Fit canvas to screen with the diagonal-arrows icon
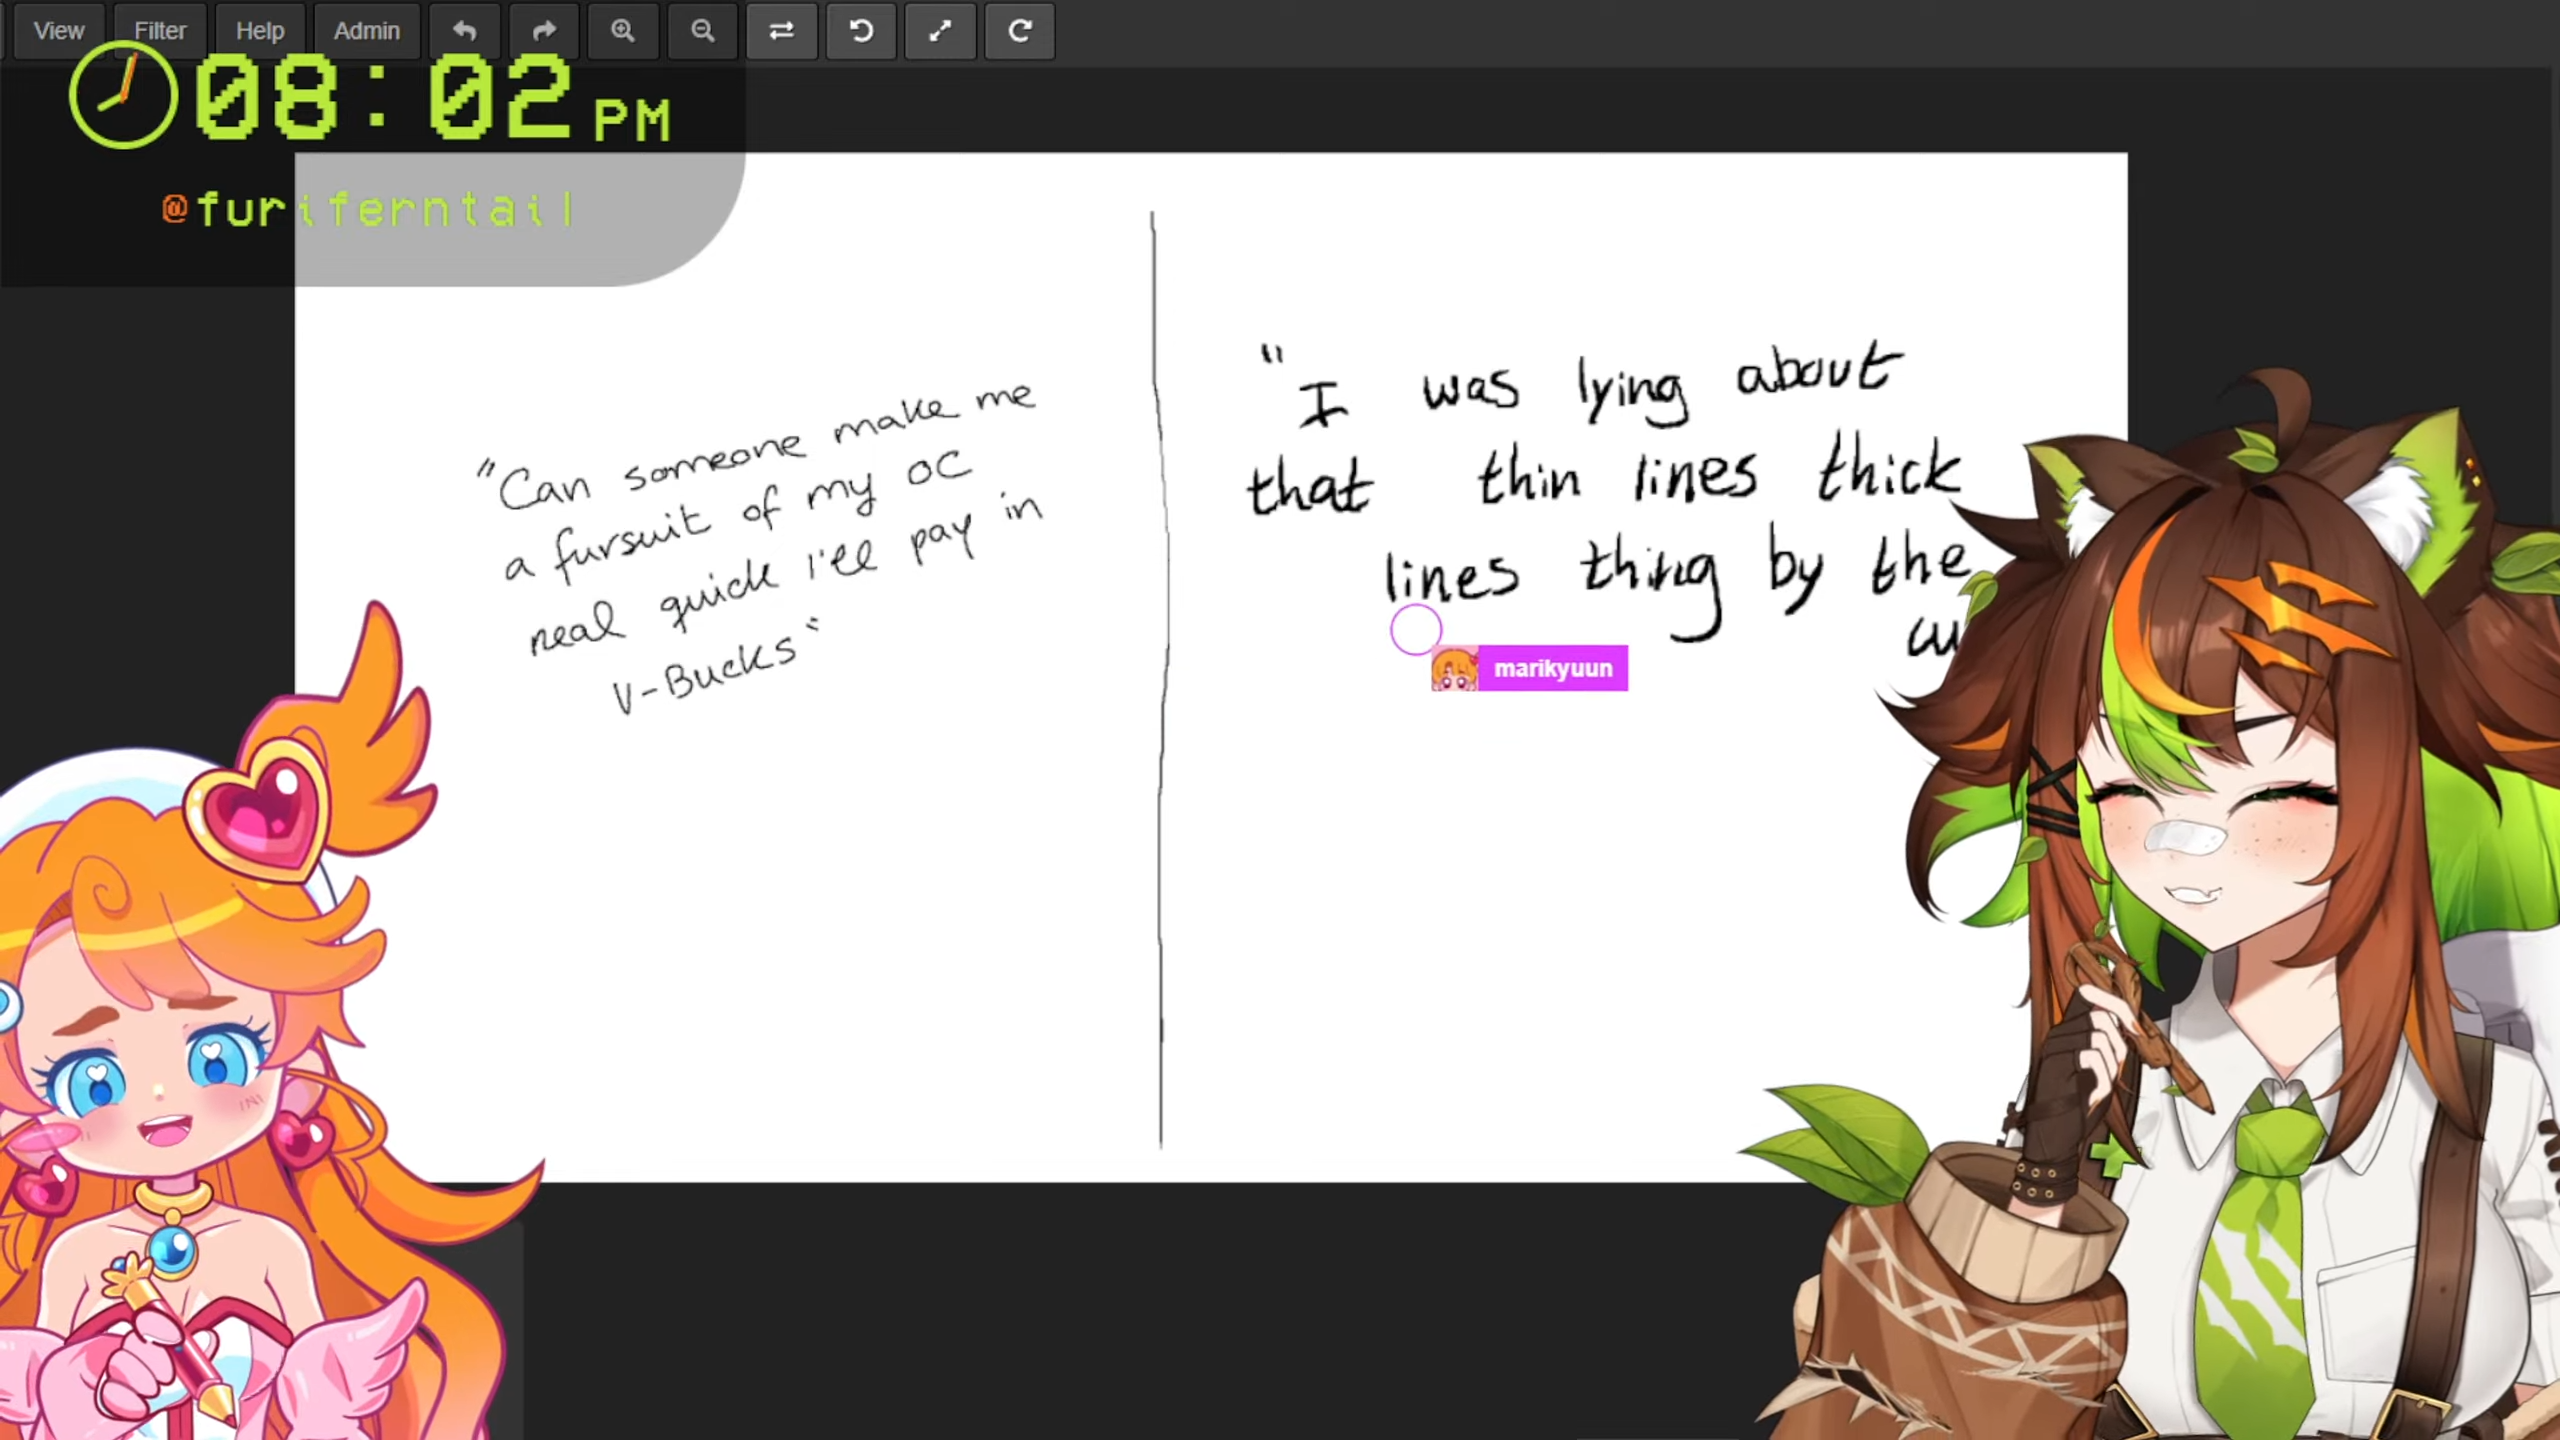 (940, 31)
